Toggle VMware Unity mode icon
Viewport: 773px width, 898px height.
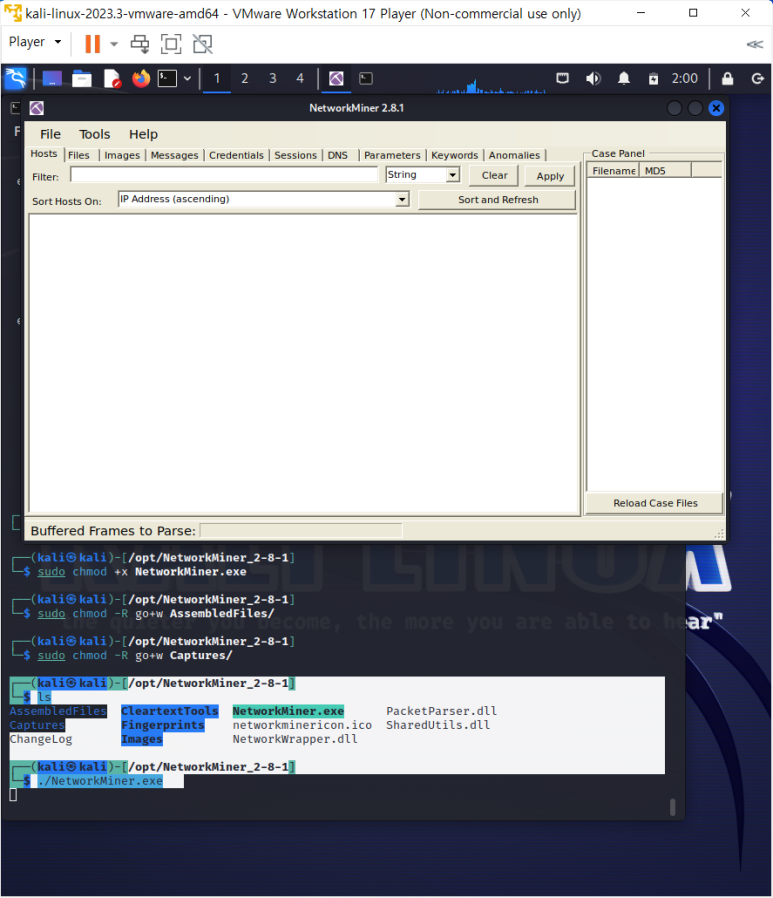[202, 44]
